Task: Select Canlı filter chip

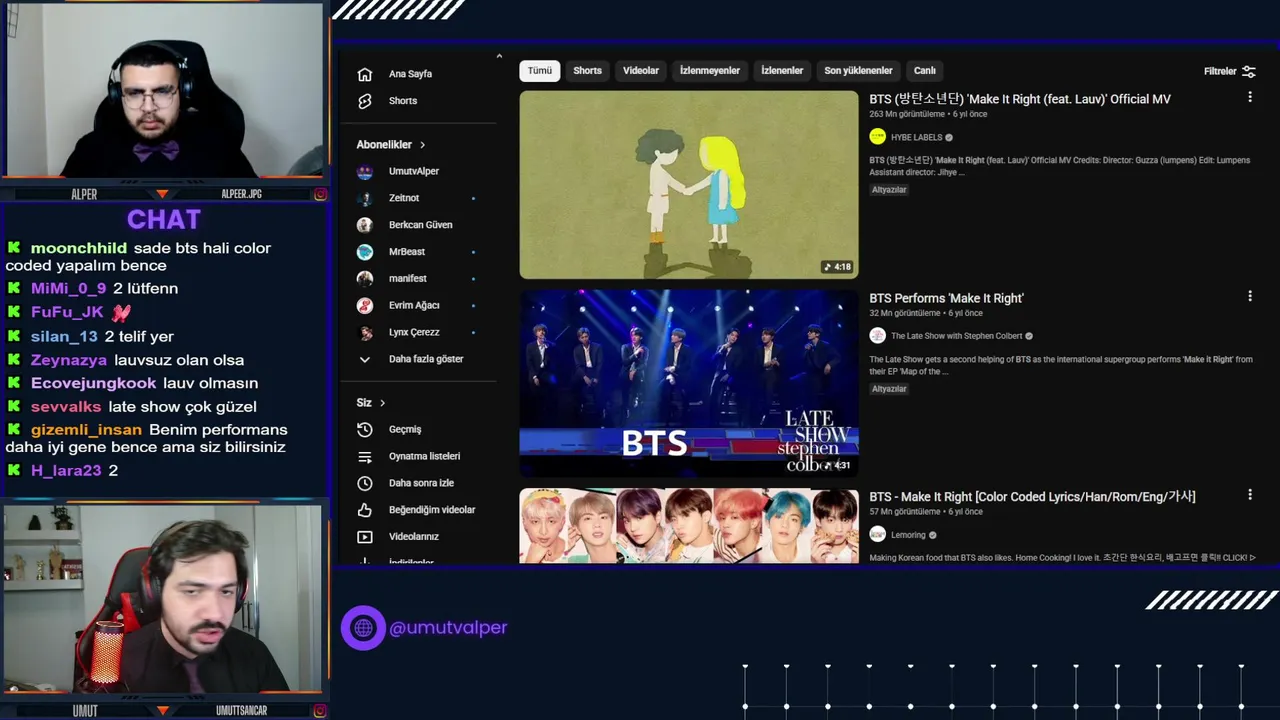Action: 925,71
